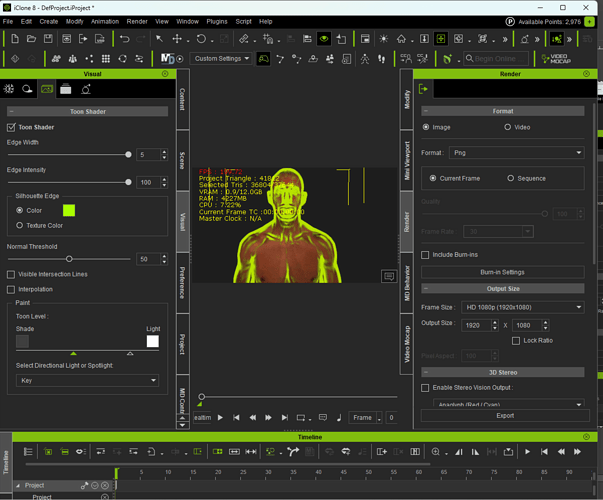Open Burn-in Settings
The image size is (603, 500).
point(503,272)
